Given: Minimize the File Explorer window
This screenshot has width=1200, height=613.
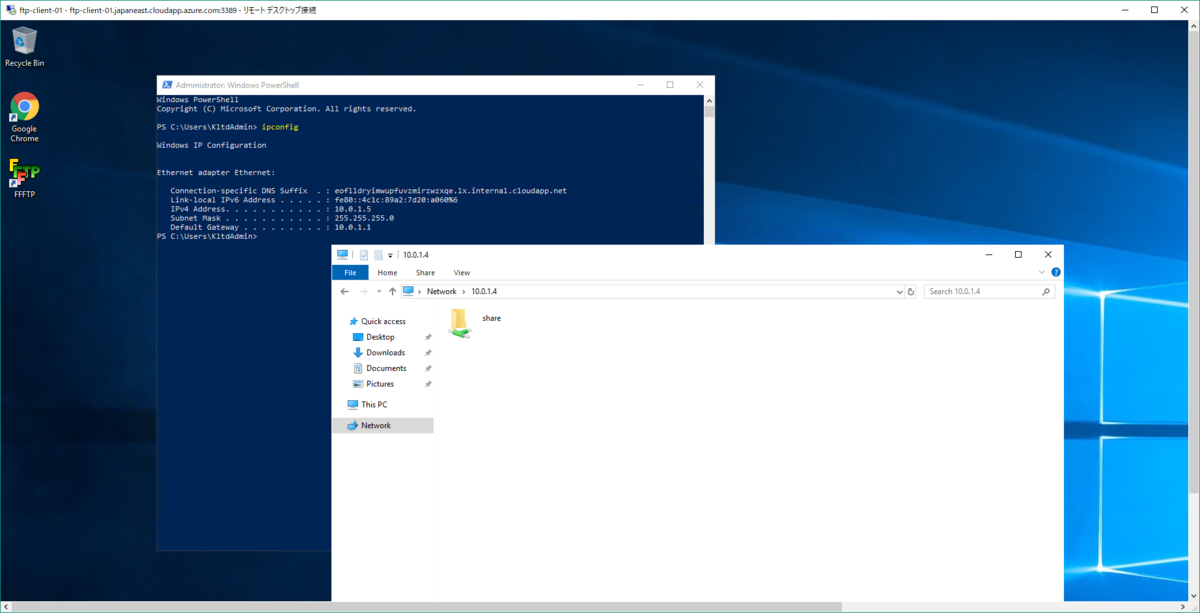Looking at the screenshot, I should pyautogui.click(x=988, y=255).
